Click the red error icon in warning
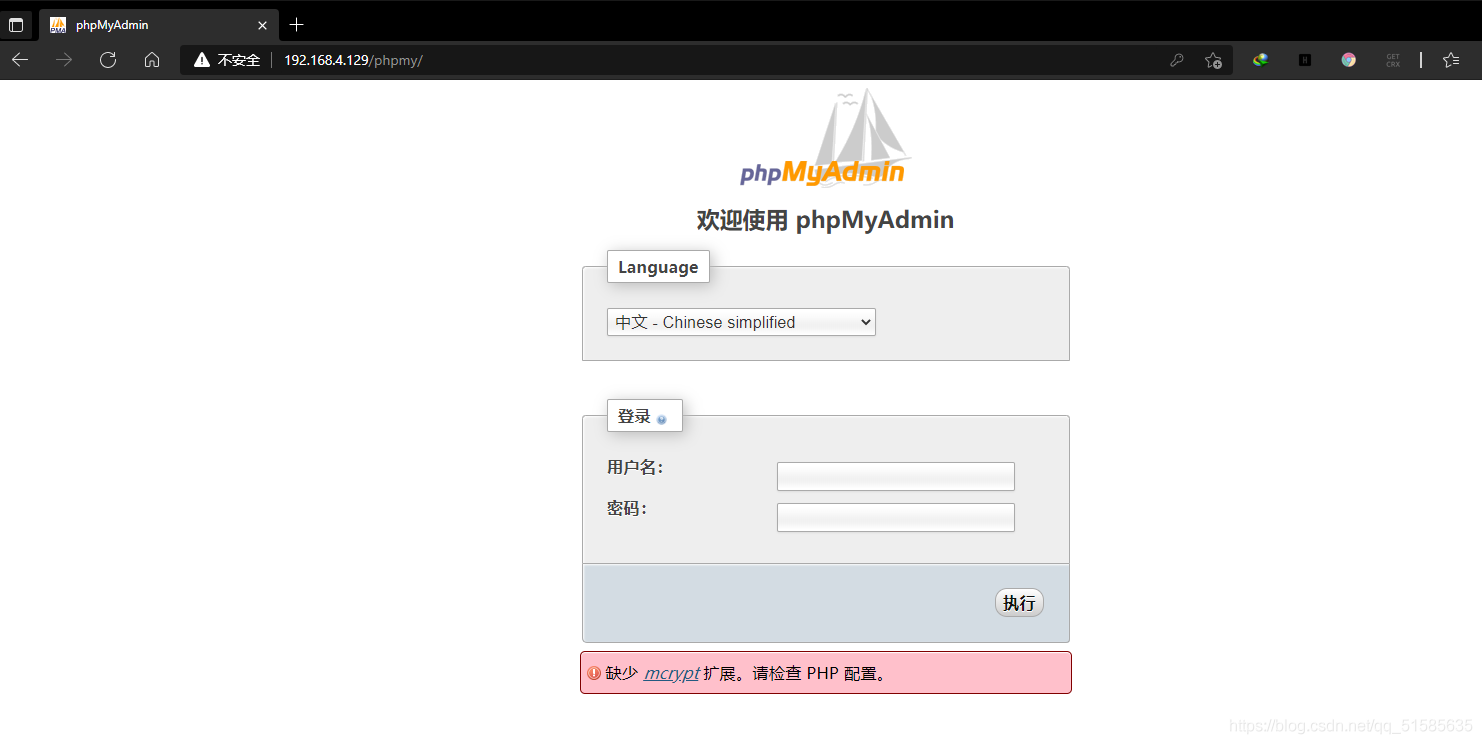Viewport: 1482px width, 744px height. pos(594,673)
